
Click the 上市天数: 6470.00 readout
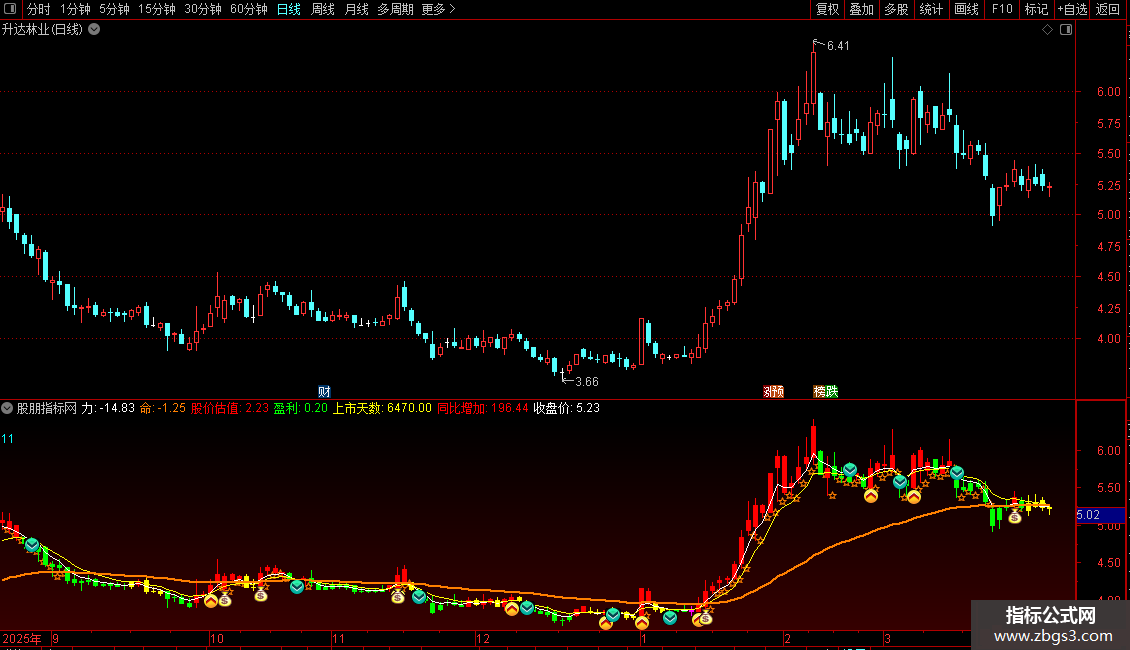382,408
